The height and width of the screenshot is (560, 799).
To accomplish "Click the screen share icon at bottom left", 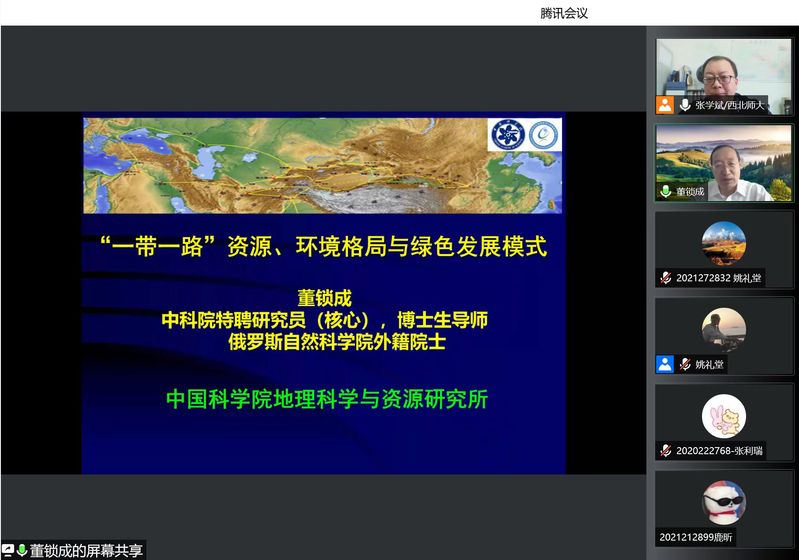I will (8, 551).
